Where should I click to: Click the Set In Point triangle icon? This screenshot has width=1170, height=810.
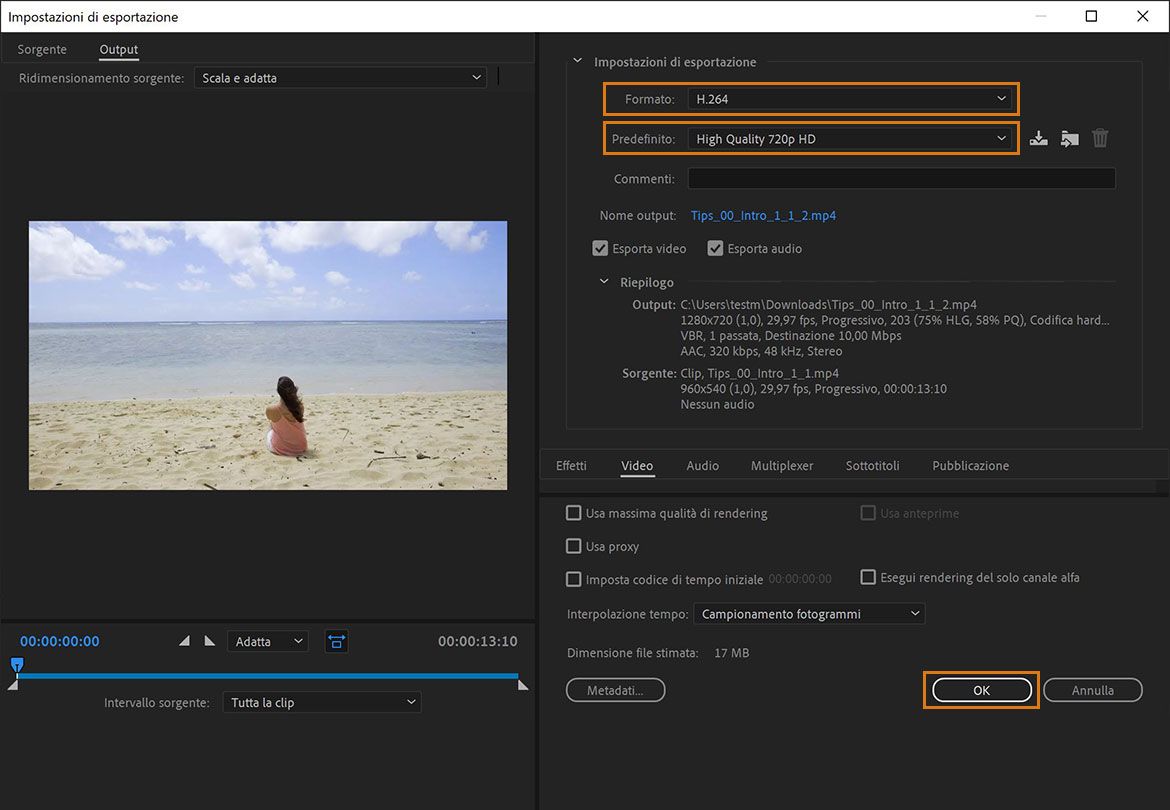pyautogui.click(x=184, y=641)
